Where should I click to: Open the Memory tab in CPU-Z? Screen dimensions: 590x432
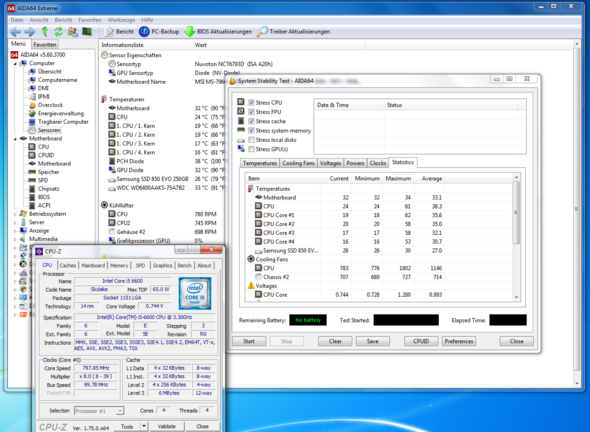(x=119, y=266)
